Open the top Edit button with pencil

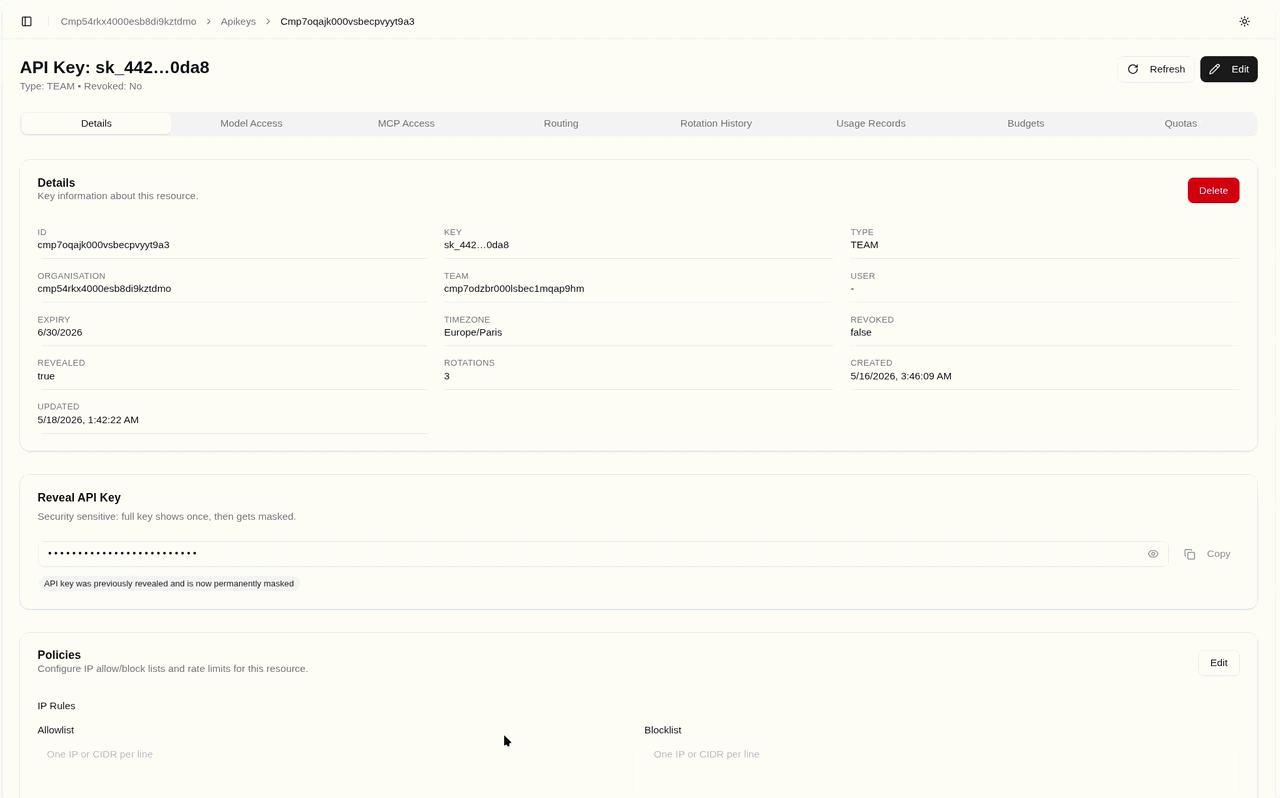coord(1228,69)
